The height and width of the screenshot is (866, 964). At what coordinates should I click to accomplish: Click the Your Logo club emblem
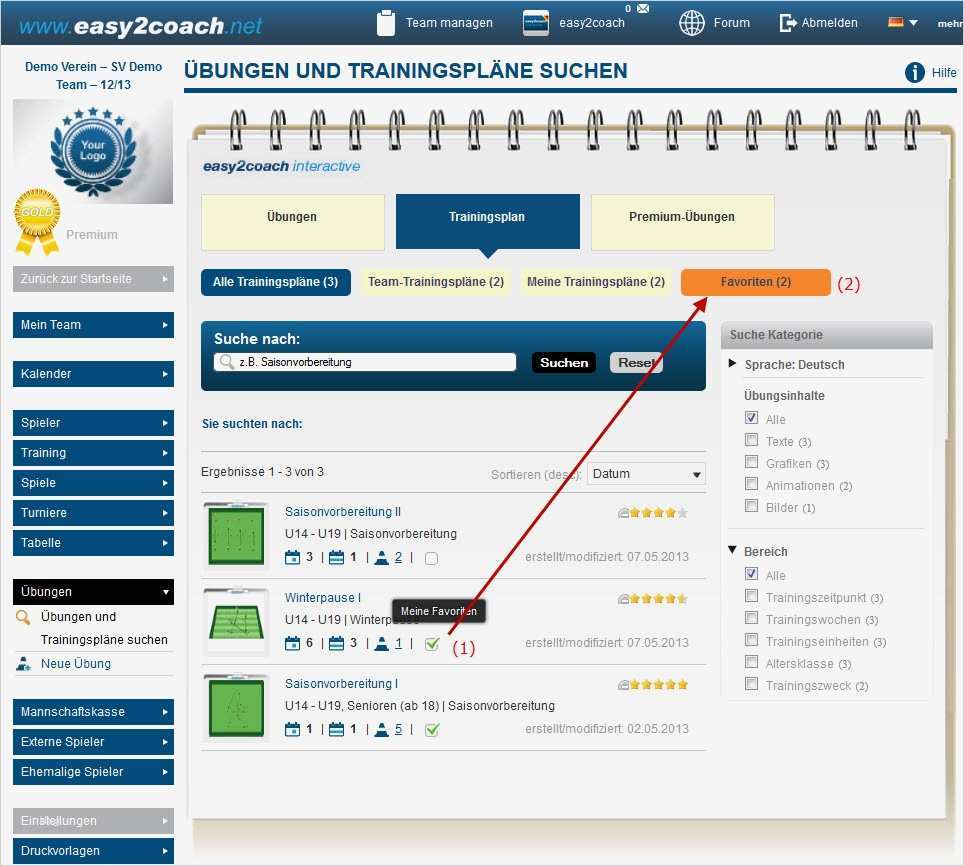click(x=93, y=151)
